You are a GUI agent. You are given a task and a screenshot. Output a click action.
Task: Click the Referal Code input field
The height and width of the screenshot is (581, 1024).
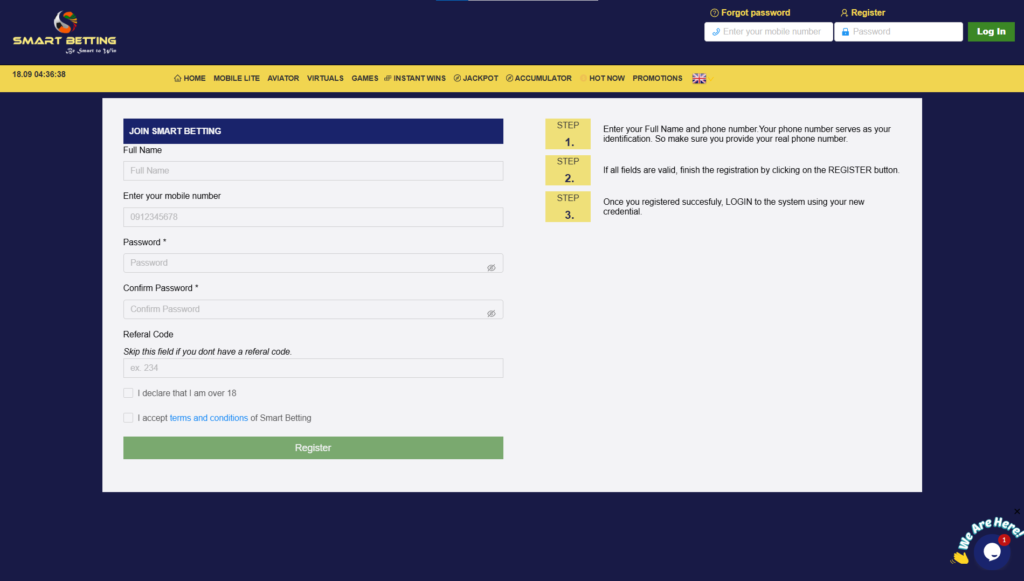tap(312, 367)
